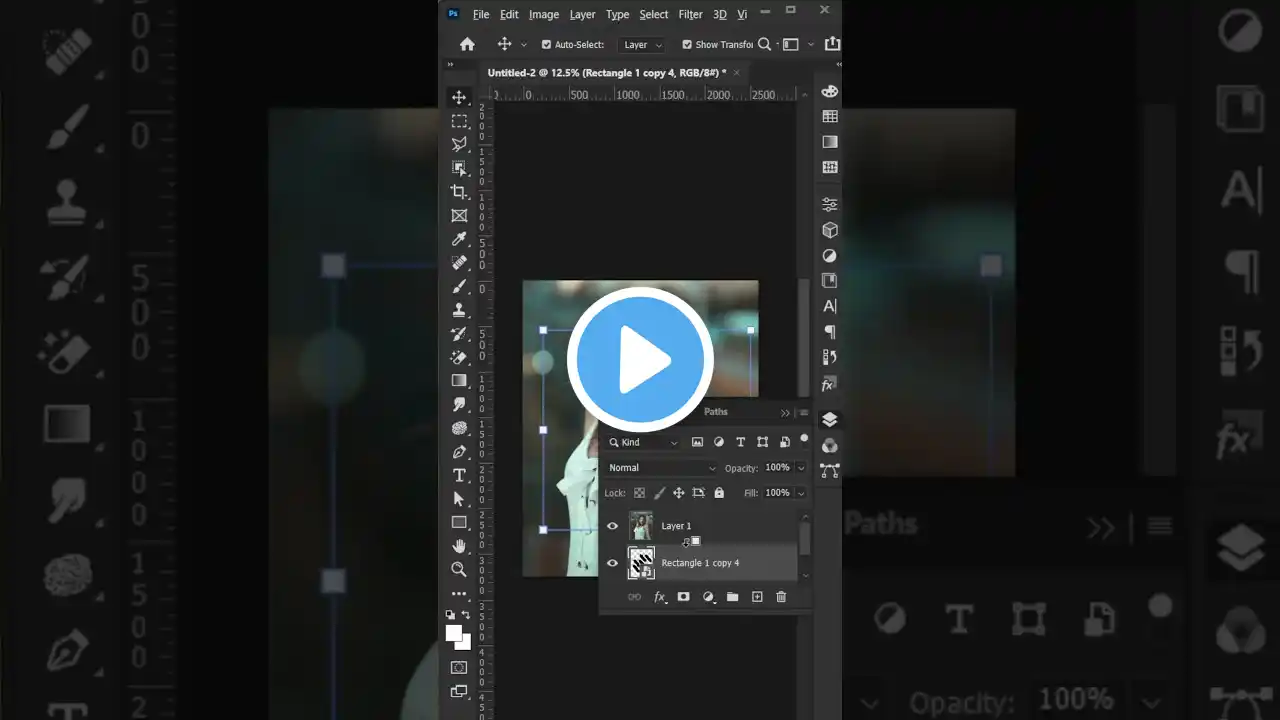Switch to the Paths tab
This screenshot has width=1280, height=720.
tap(716, 412)
